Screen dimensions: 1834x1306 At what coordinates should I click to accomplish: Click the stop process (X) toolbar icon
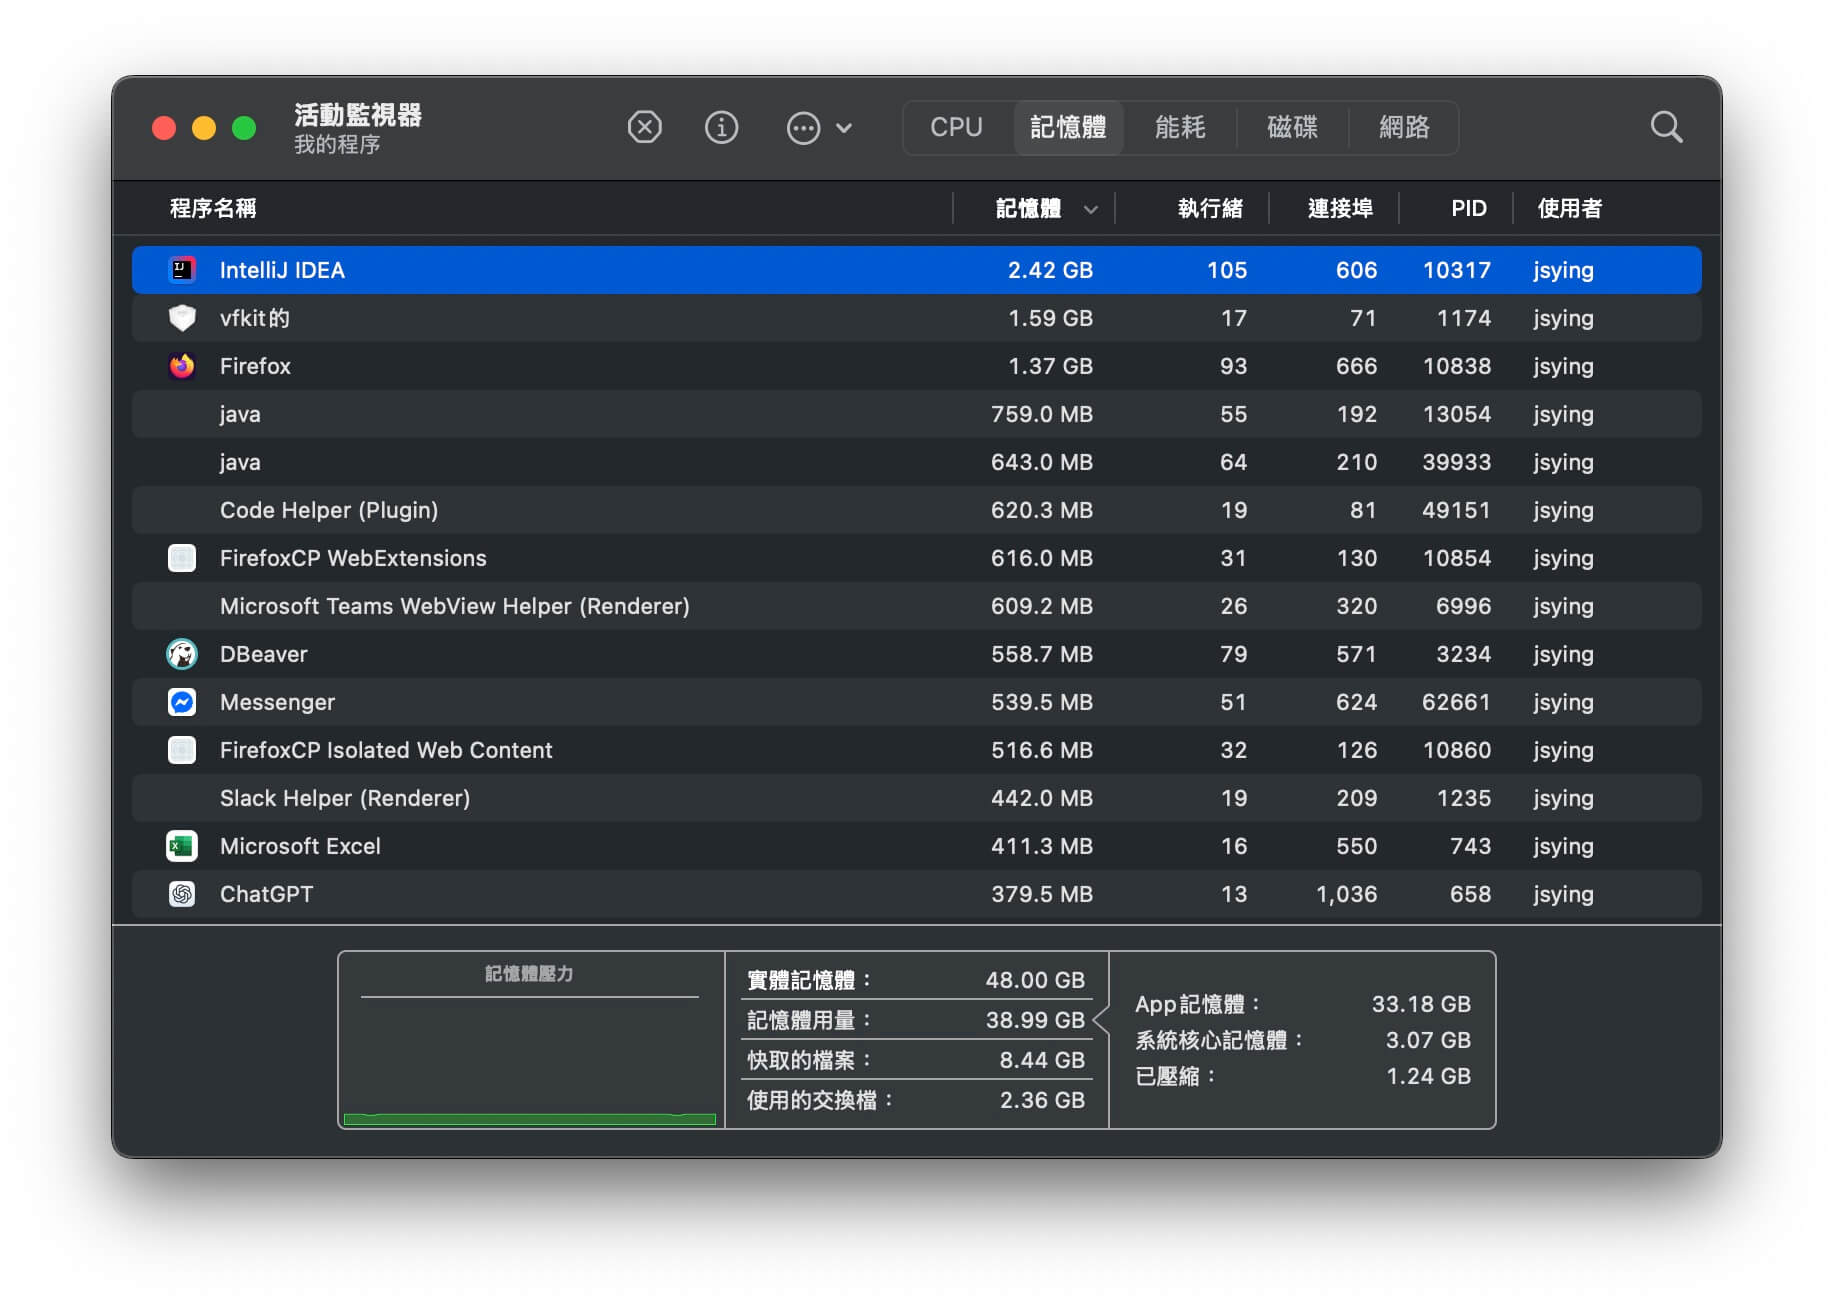point(644,127)
